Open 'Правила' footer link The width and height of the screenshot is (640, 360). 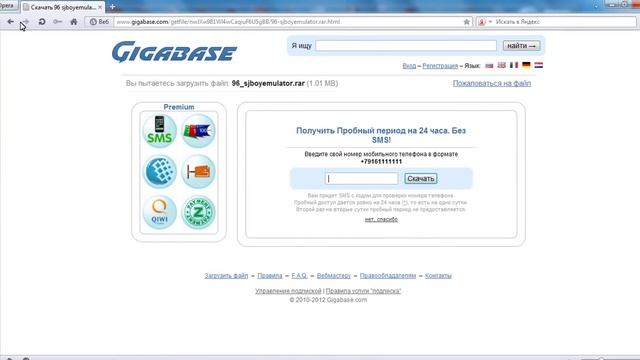[x=270, y=276]
